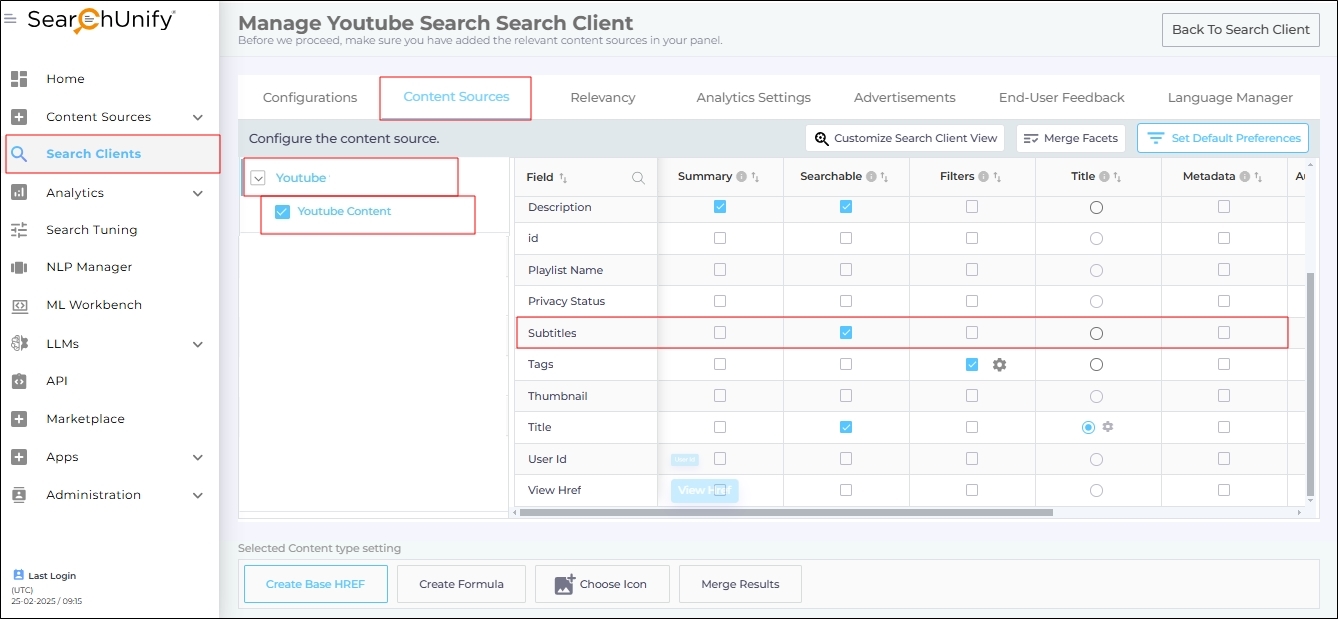
Task: Uncheck the Youtube Content checkbox
Action: coord(282,212)
